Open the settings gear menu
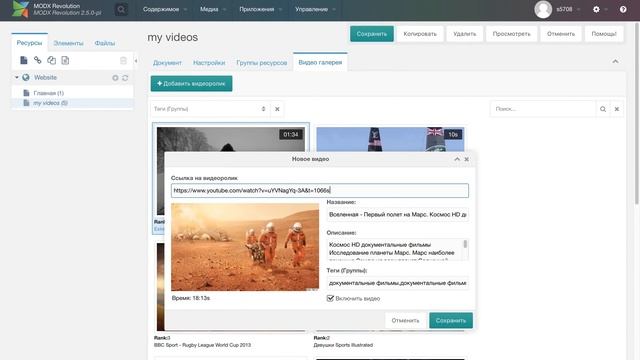The width and height of the screenshot is (640, 360). (x=596, y=9)
